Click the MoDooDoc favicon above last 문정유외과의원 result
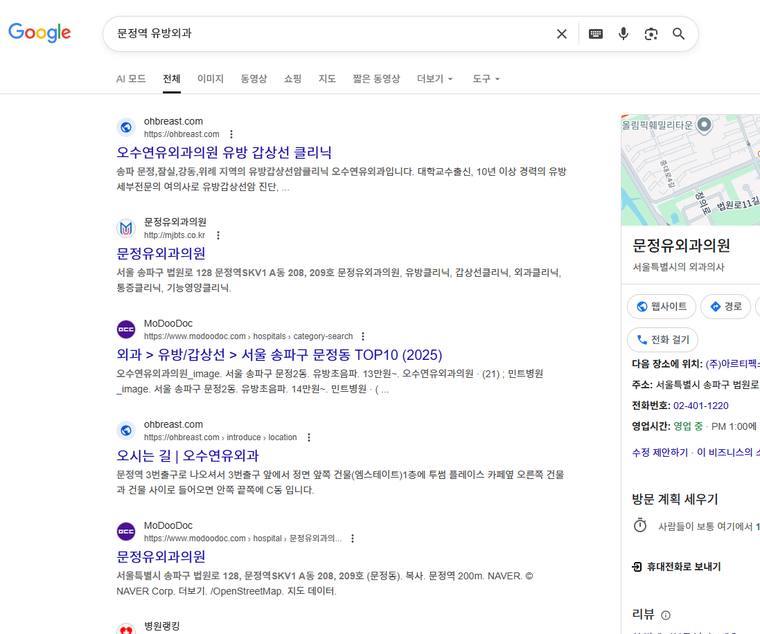Screen dimensions: 760x634 [126, 531]
